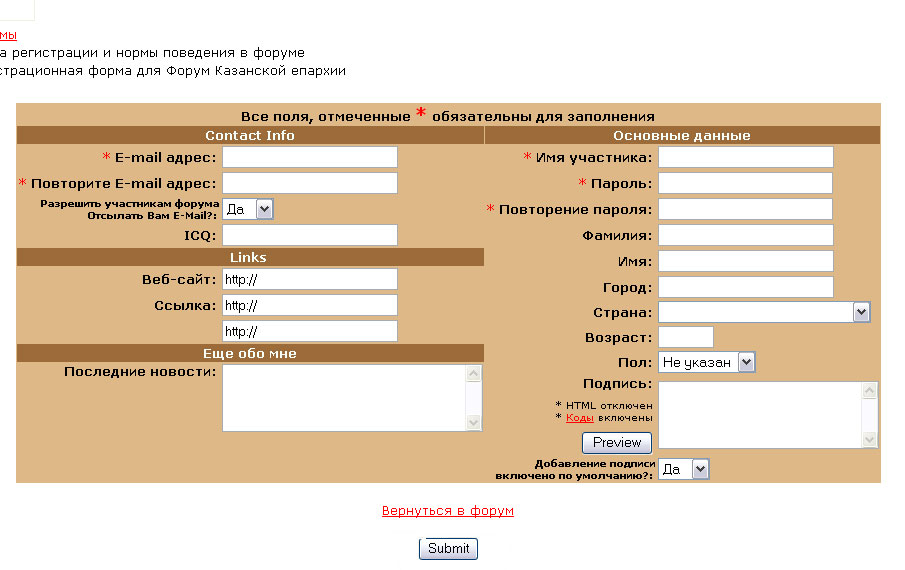Click the Фамилия input field

[x=746, y=235]
